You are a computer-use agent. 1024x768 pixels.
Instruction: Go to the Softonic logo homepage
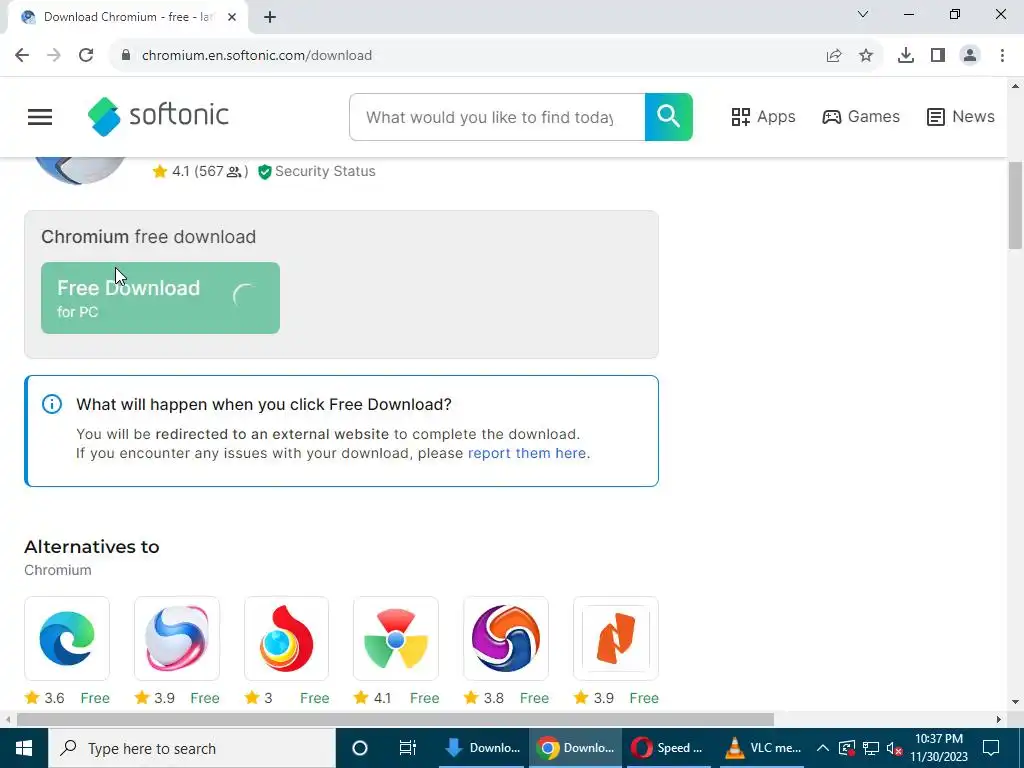[x=158, y=116]
